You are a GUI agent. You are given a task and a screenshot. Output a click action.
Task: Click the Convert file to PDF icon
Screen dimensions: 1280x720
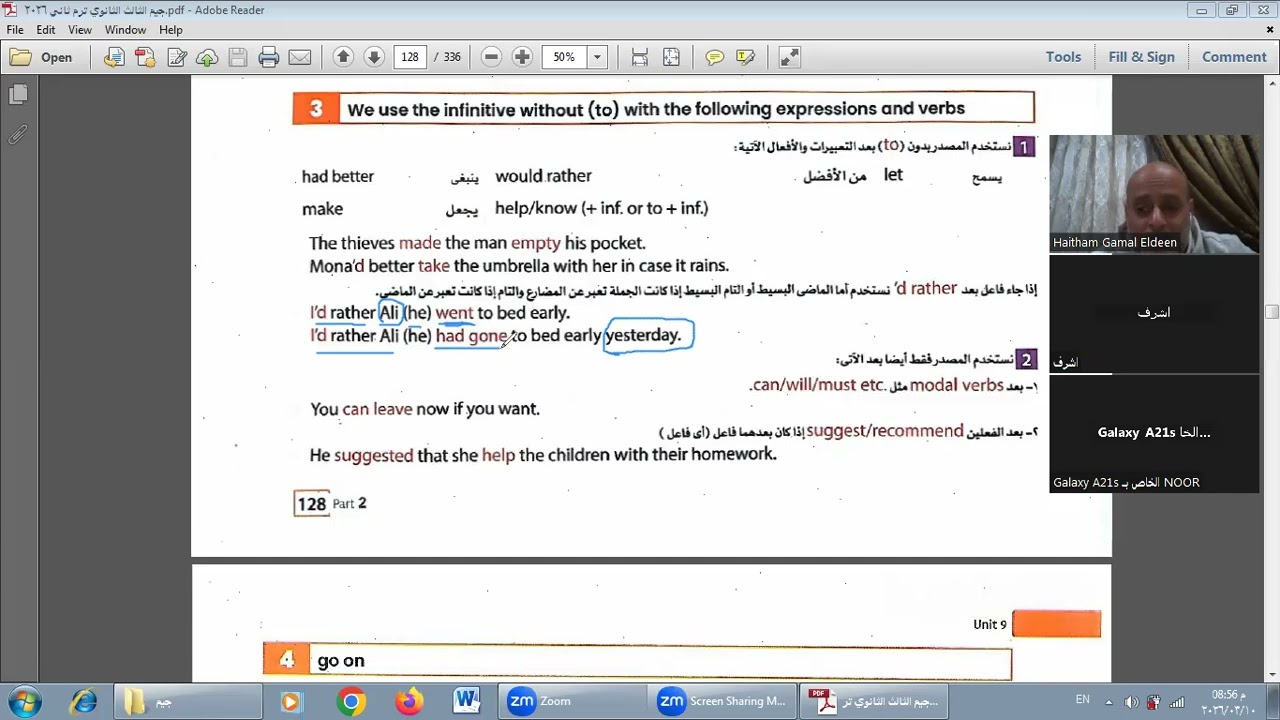pyautogui.click(x=114, y=57)
